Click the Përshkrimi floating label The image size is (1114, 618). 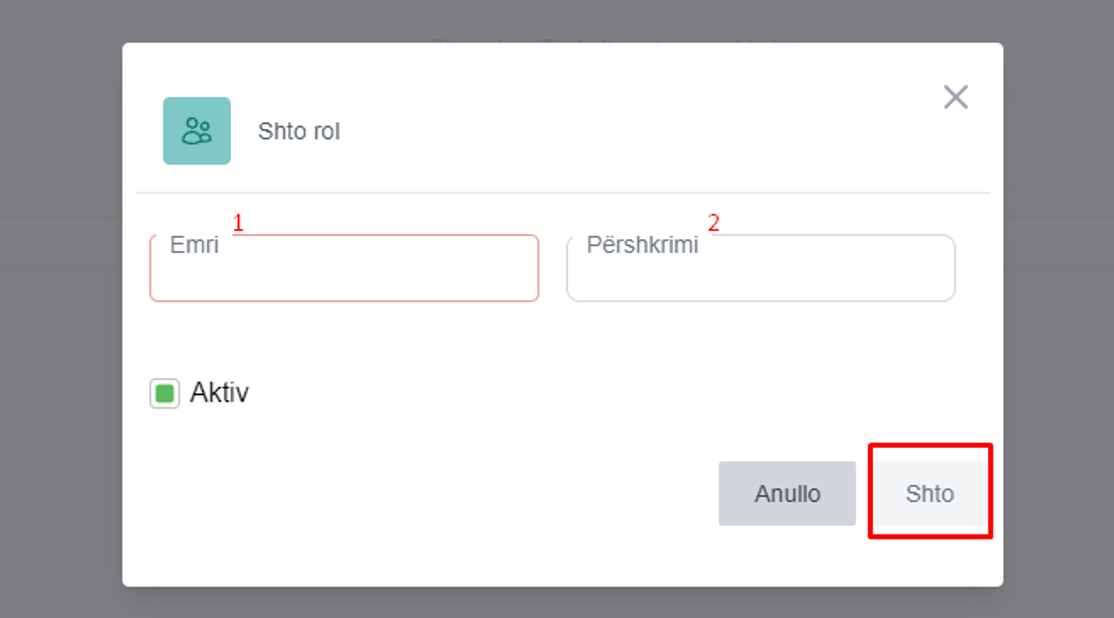[x=642, y=245]
